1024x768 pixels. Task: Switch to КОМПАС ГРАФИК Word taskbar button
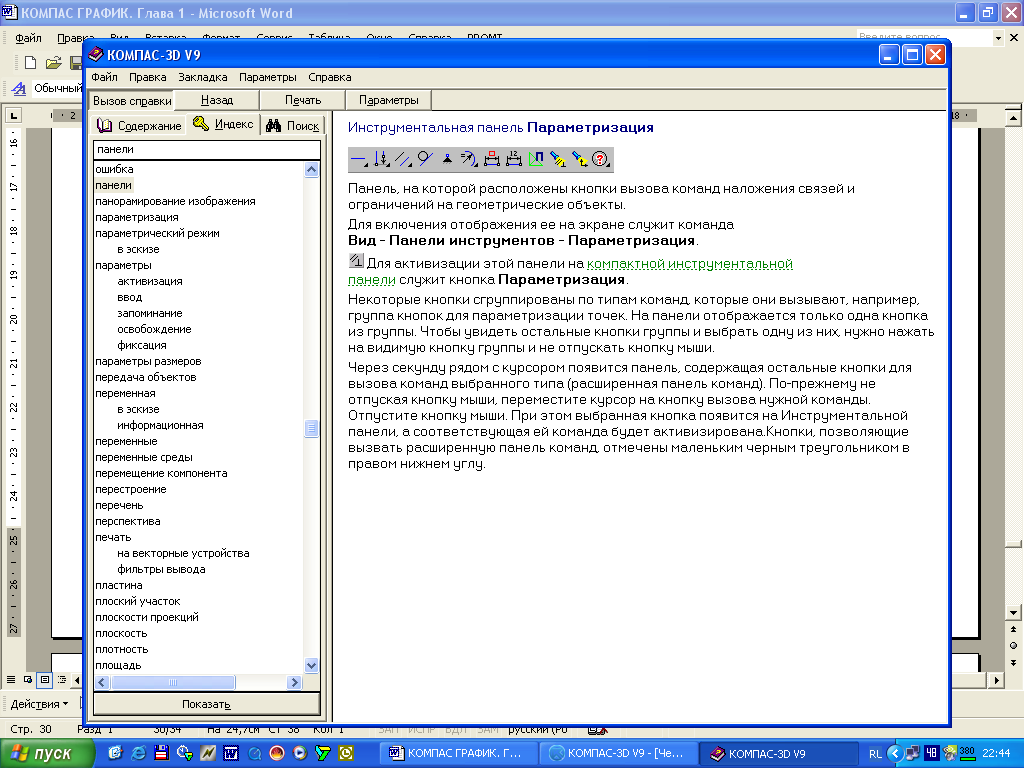click(x=459, y=753)
